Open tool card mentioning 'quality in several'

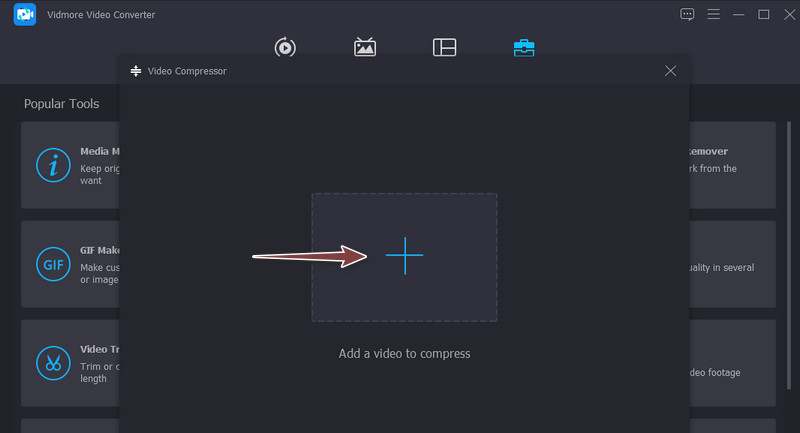coord(732,264)
